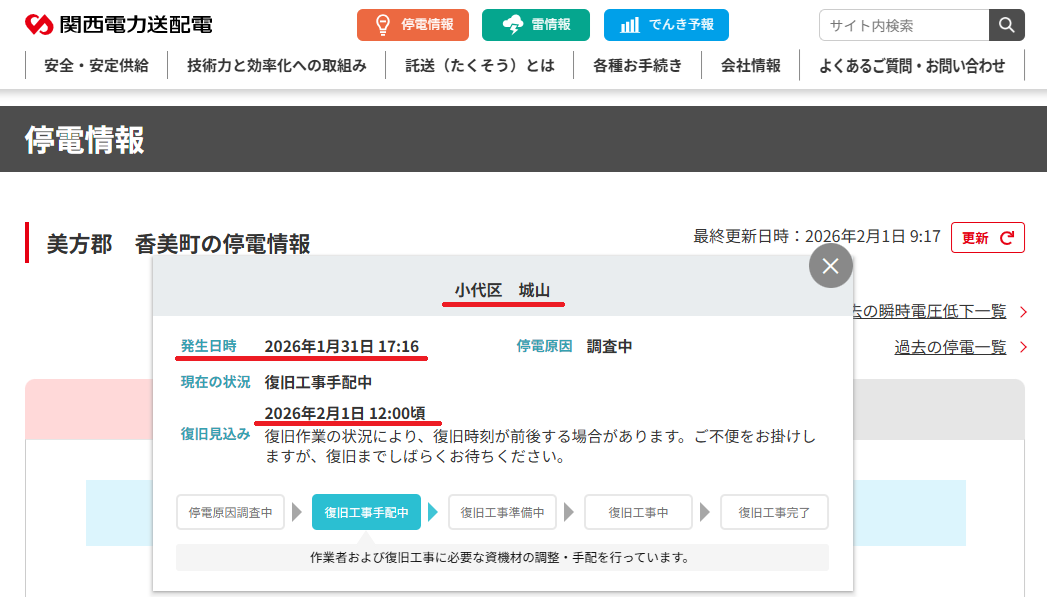
Task: Click the 復旧工事手配中 highlighted status step
Action: tap(366, 511)
